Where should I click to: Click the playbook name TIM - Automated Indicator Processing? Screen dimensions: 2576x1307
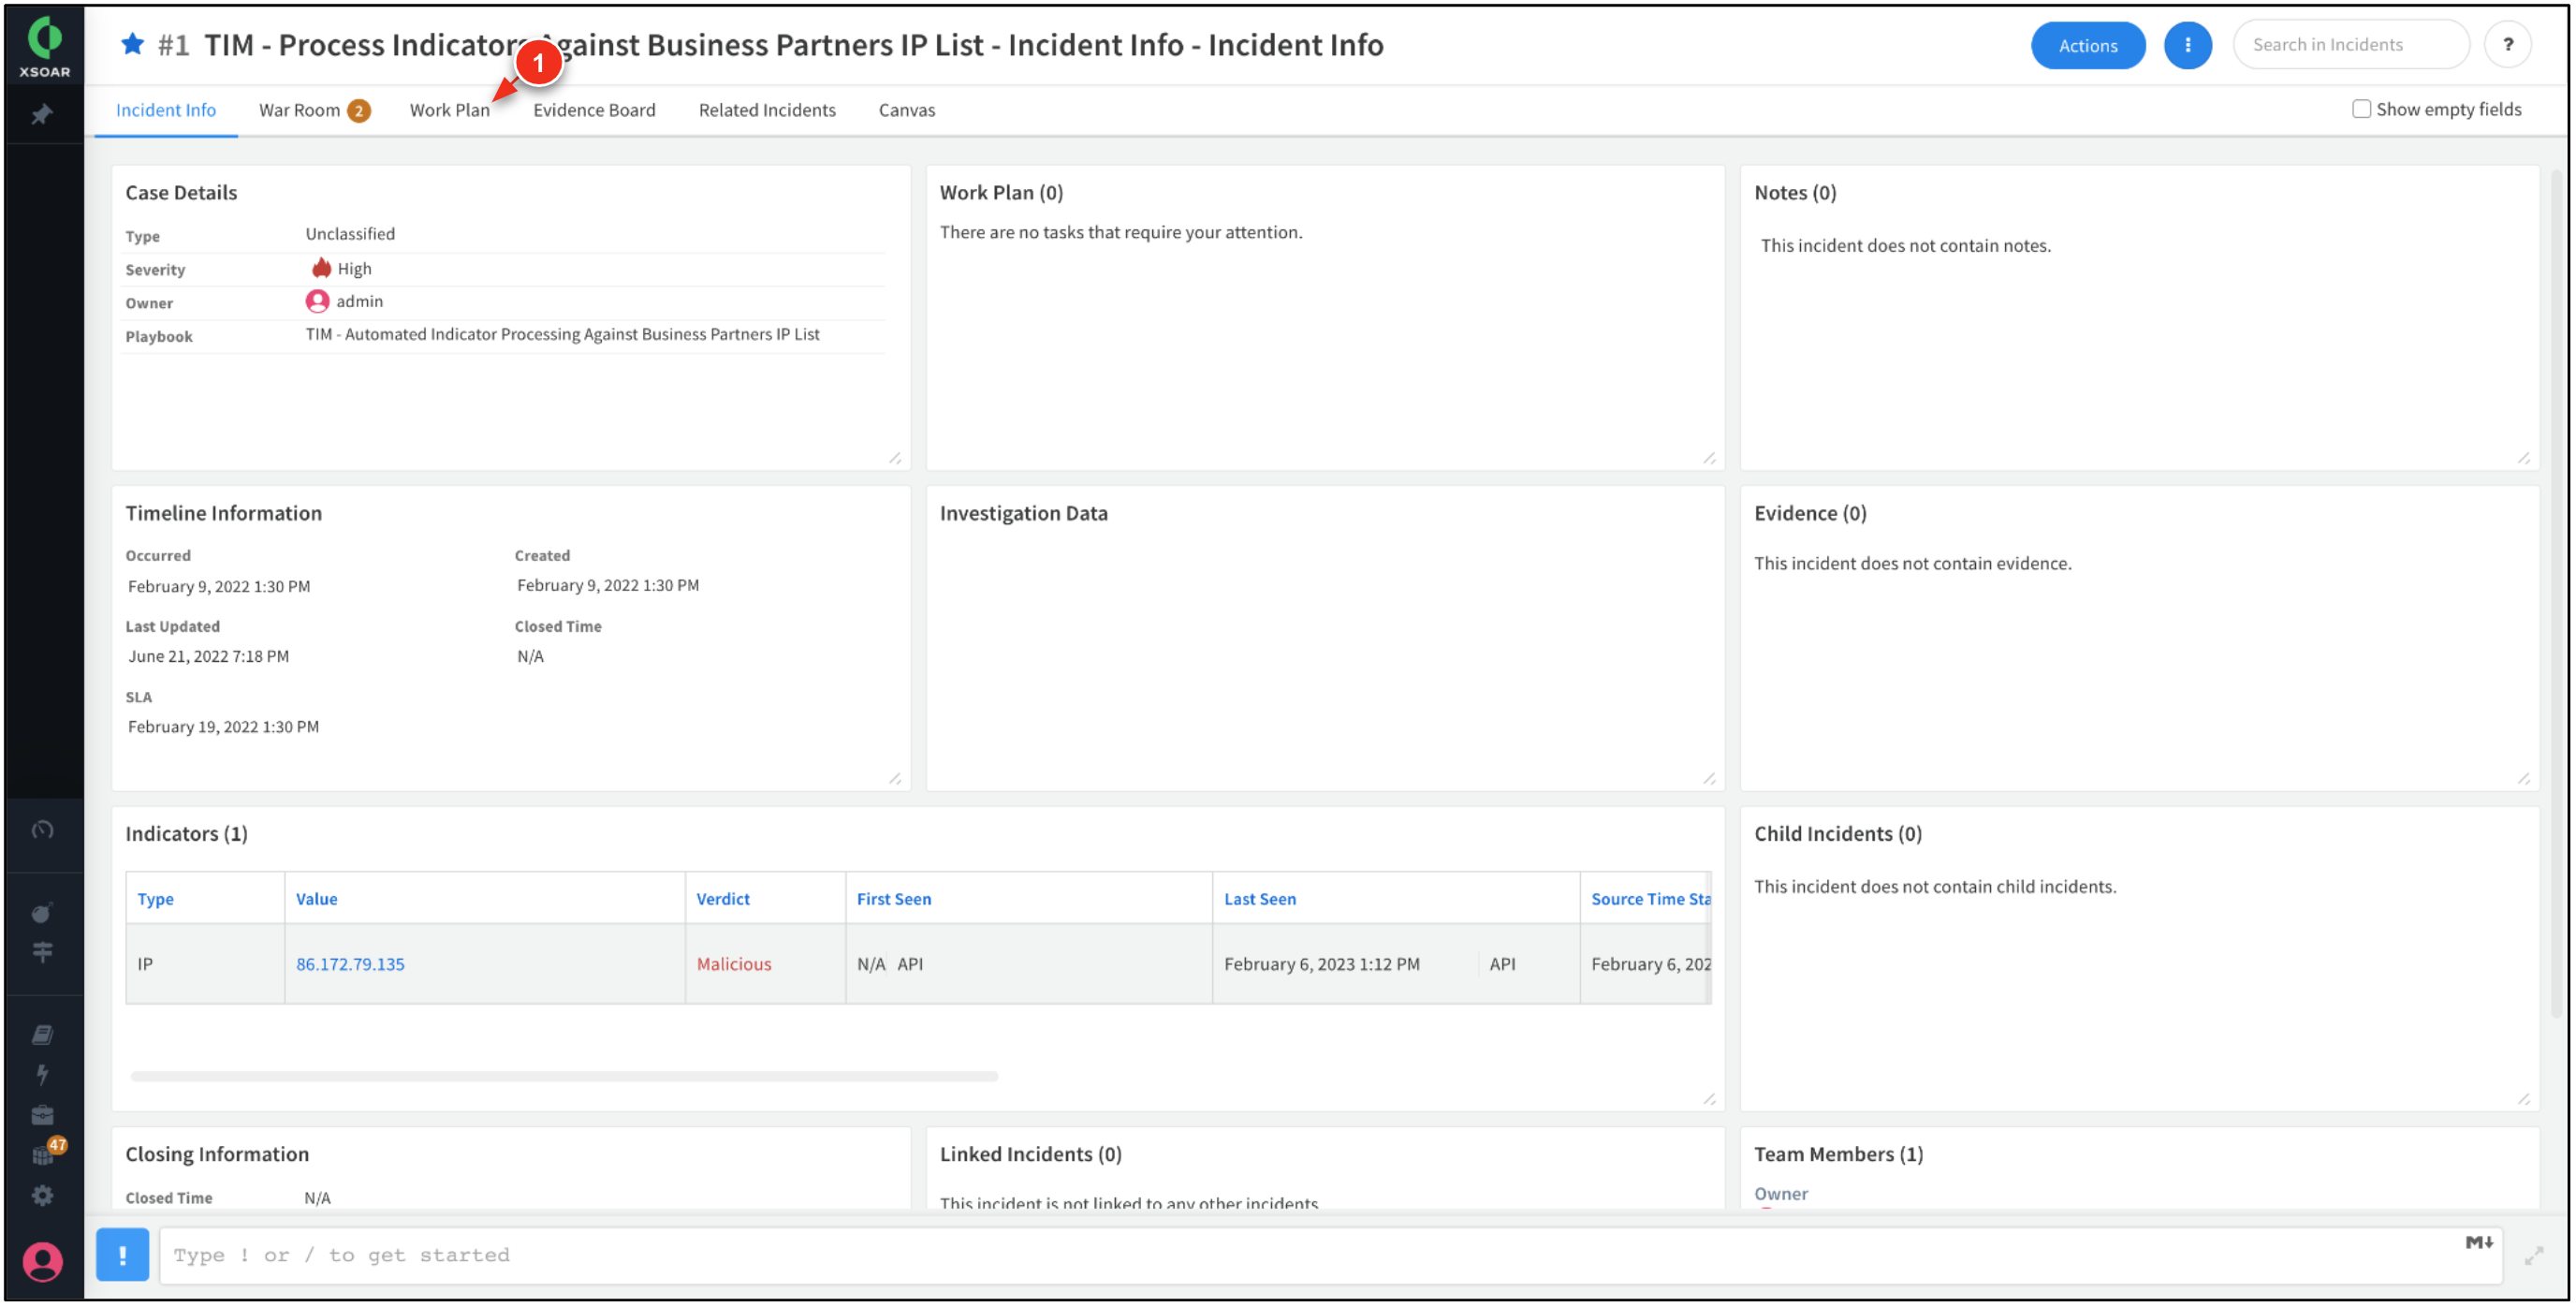[x=562, y=334]
